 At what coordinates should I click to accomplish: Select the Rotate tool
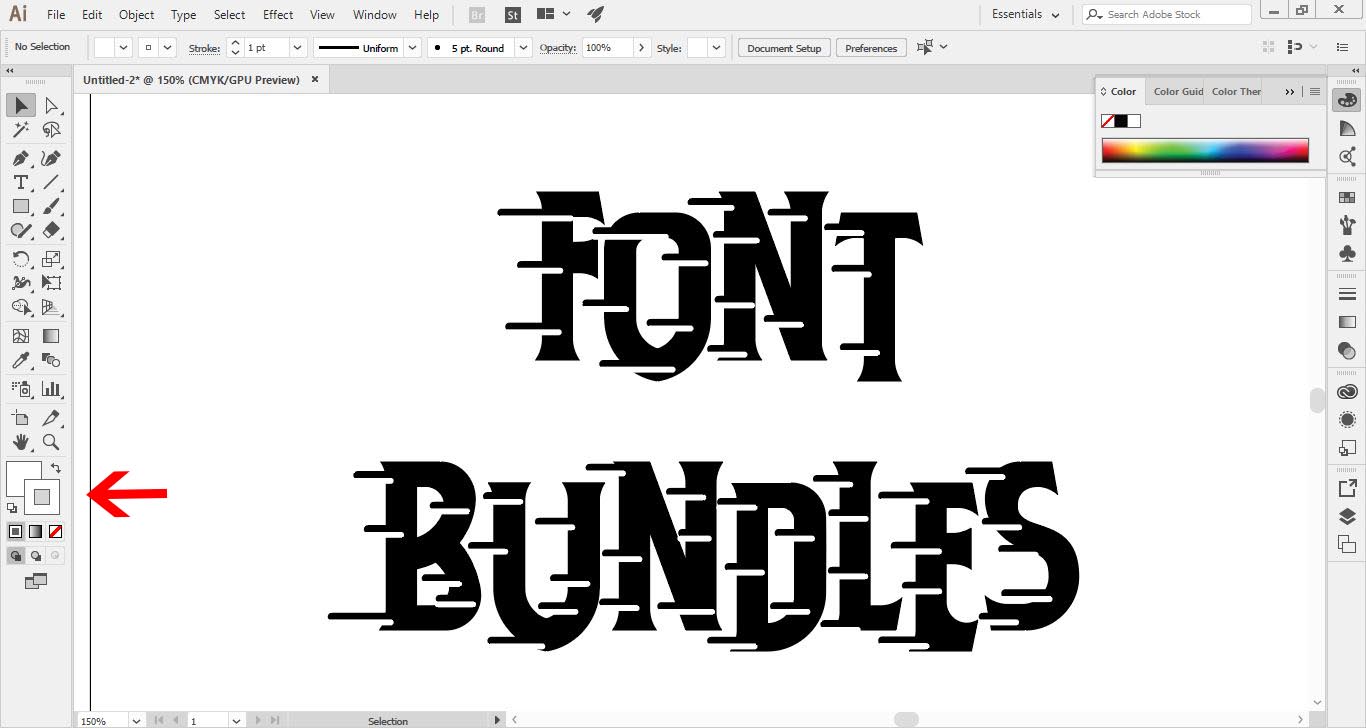21,259
